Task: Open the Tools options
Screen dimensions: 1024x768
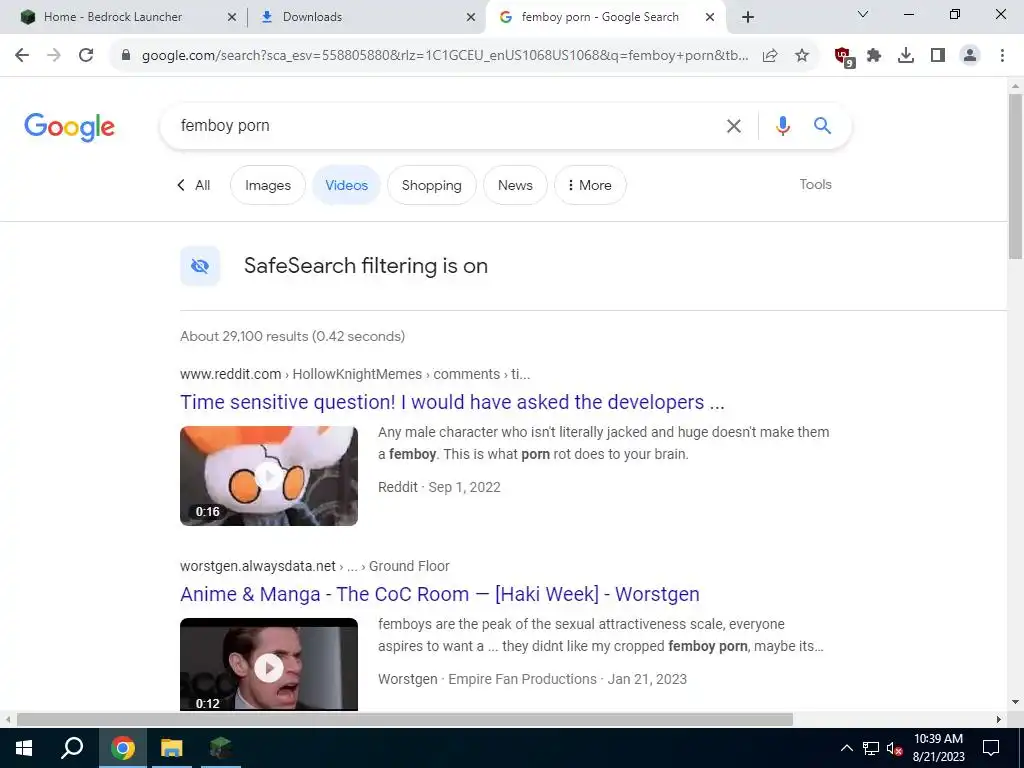Action: [816, 185]
